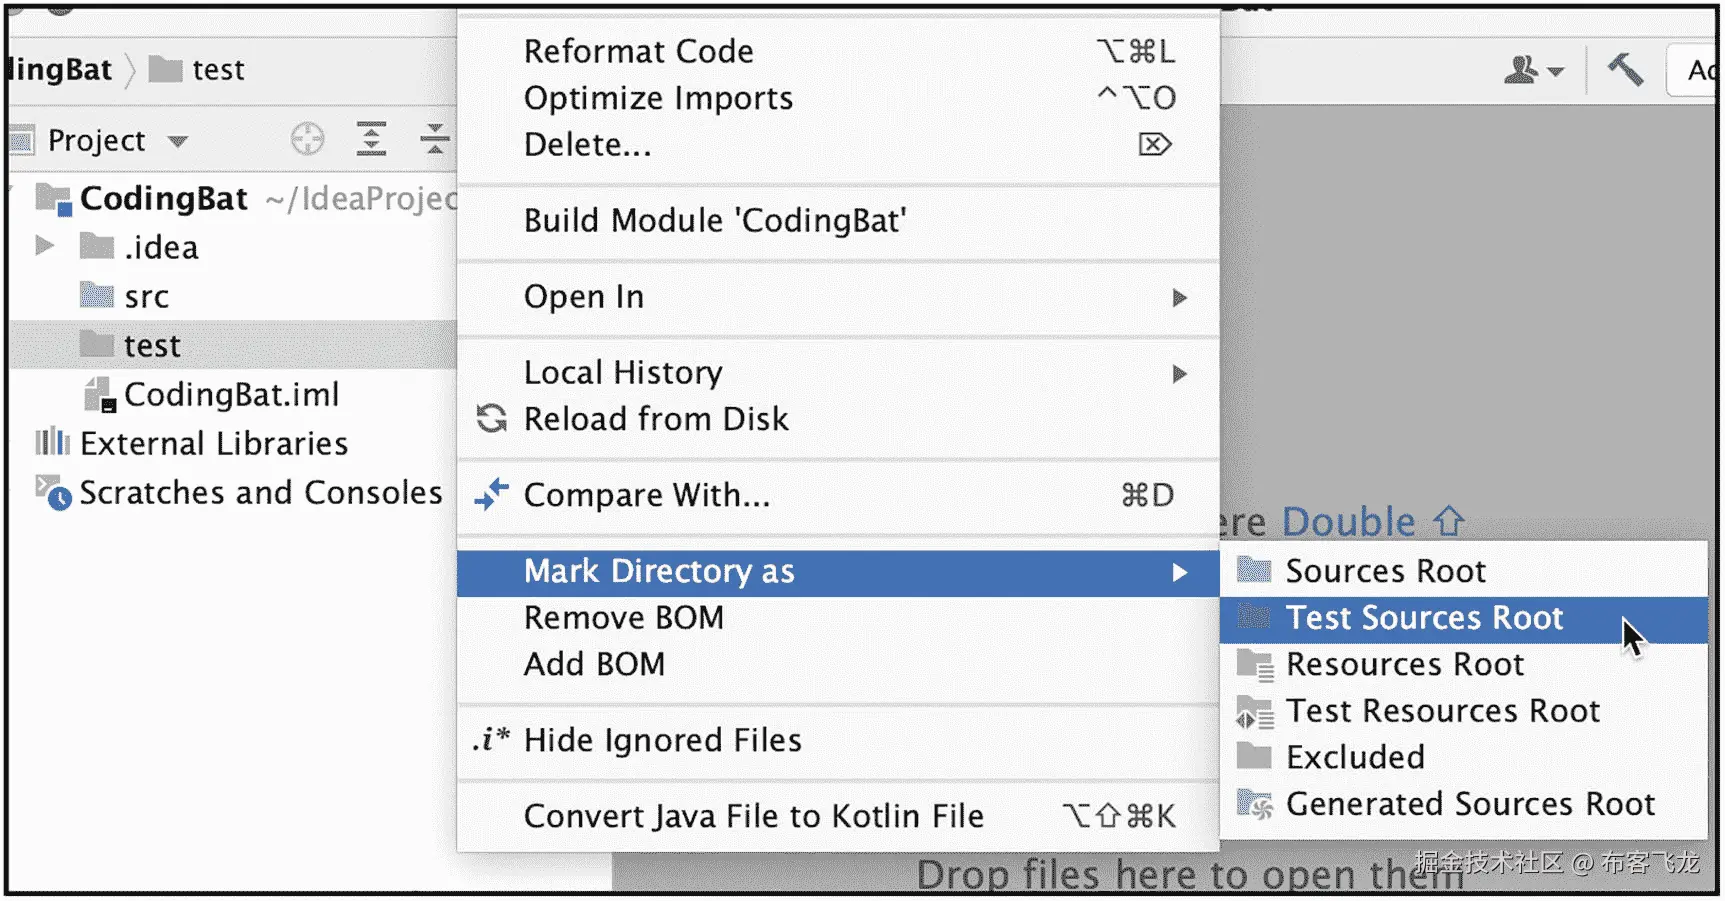Viewport: 1725px width, 901px height.
Task: Click the Collapse All icon in Project panel
Action: point(434,139)
